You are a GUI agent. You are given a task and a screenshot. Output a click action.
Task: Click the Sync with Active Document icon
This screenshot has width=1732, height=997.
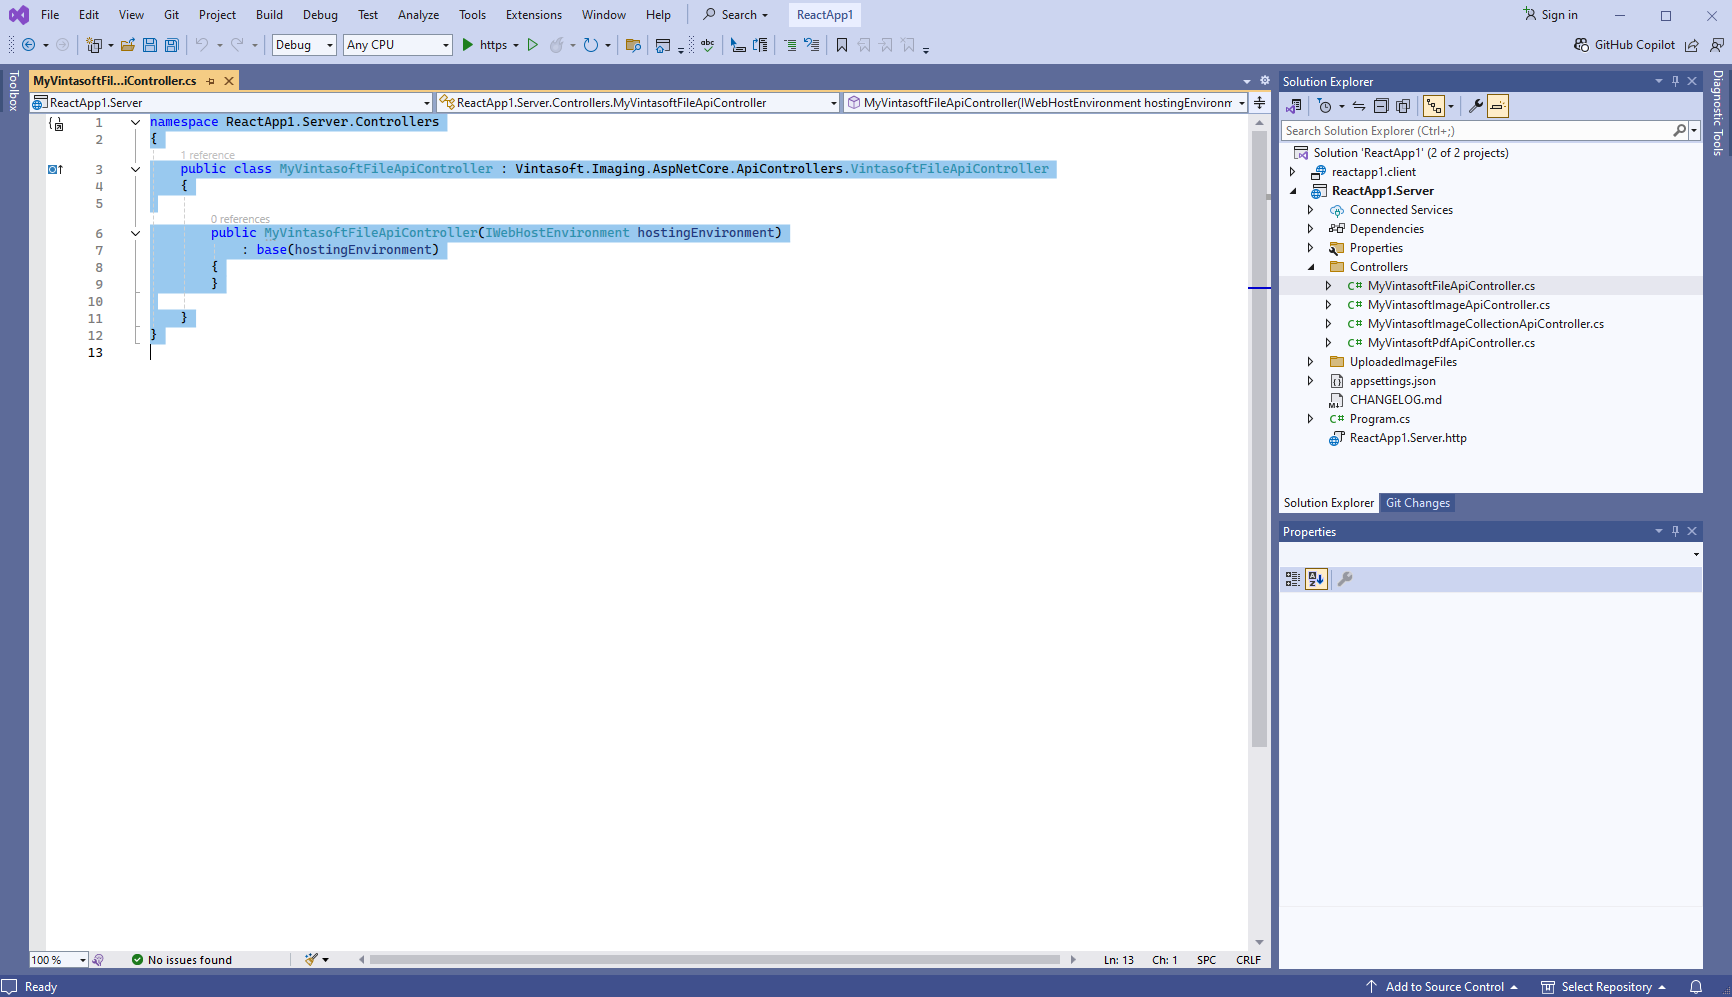click(1358, 106)
